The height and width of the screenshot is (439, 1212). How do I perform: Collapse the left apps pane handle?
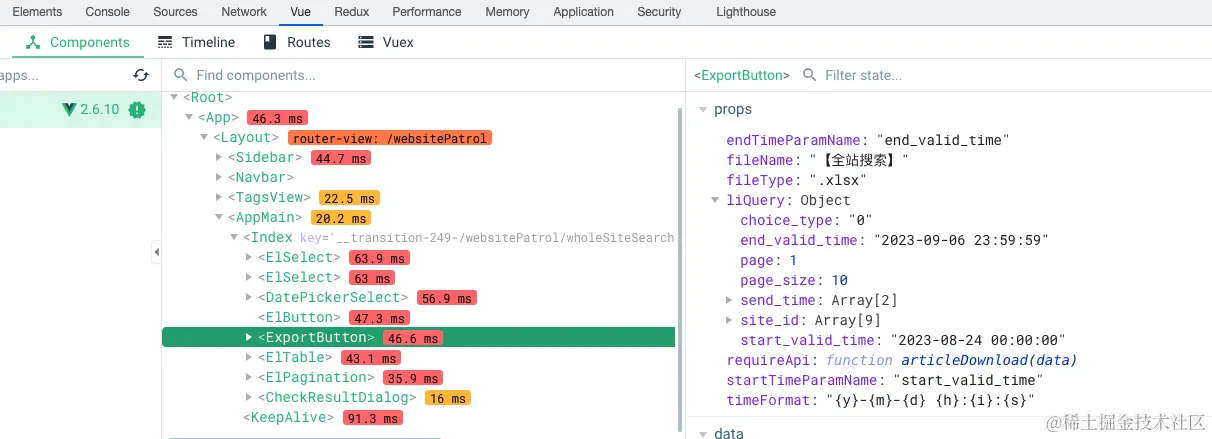click(x=156, y=252)
